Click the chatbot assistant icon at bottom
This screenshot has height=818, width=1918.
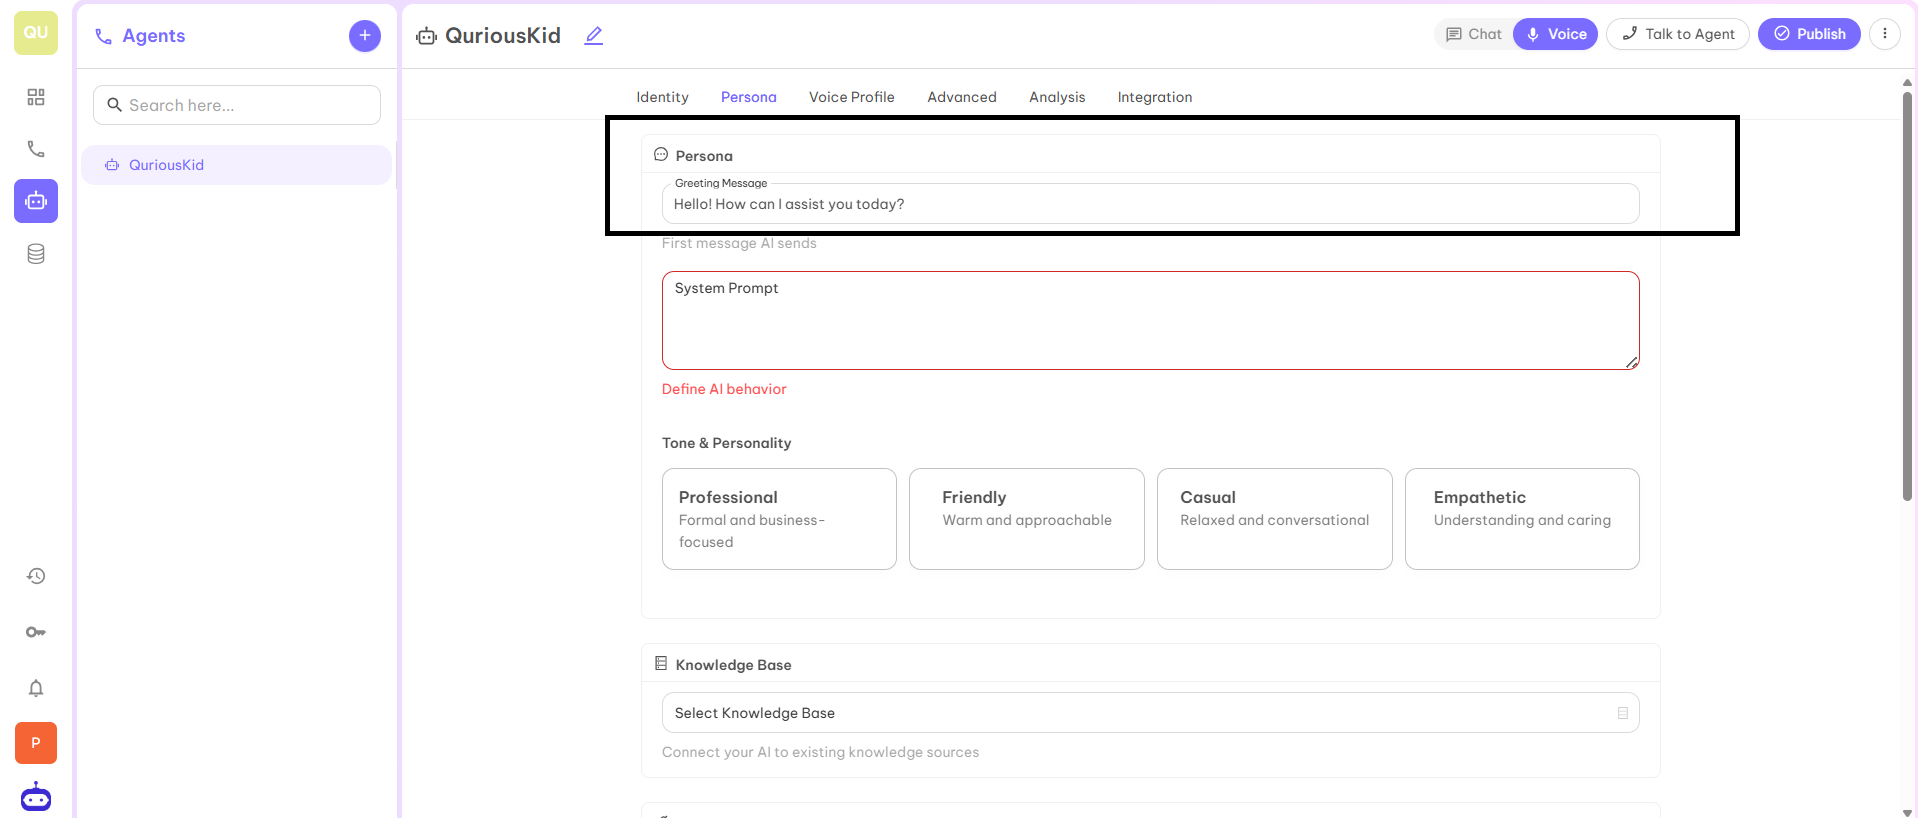tap(36, 797)
